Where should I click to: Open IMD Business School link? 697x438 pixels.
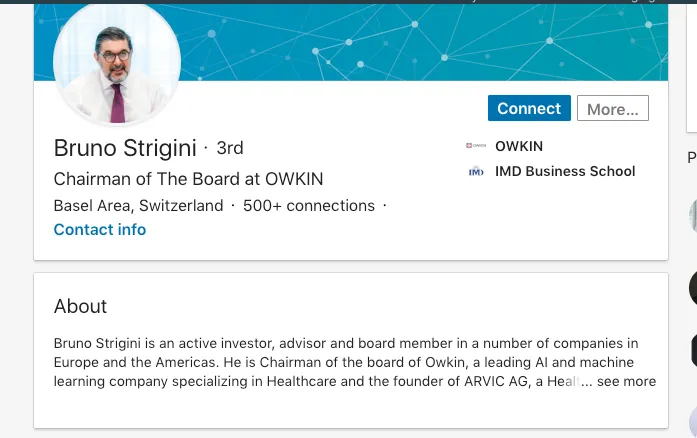coord(565,171)
